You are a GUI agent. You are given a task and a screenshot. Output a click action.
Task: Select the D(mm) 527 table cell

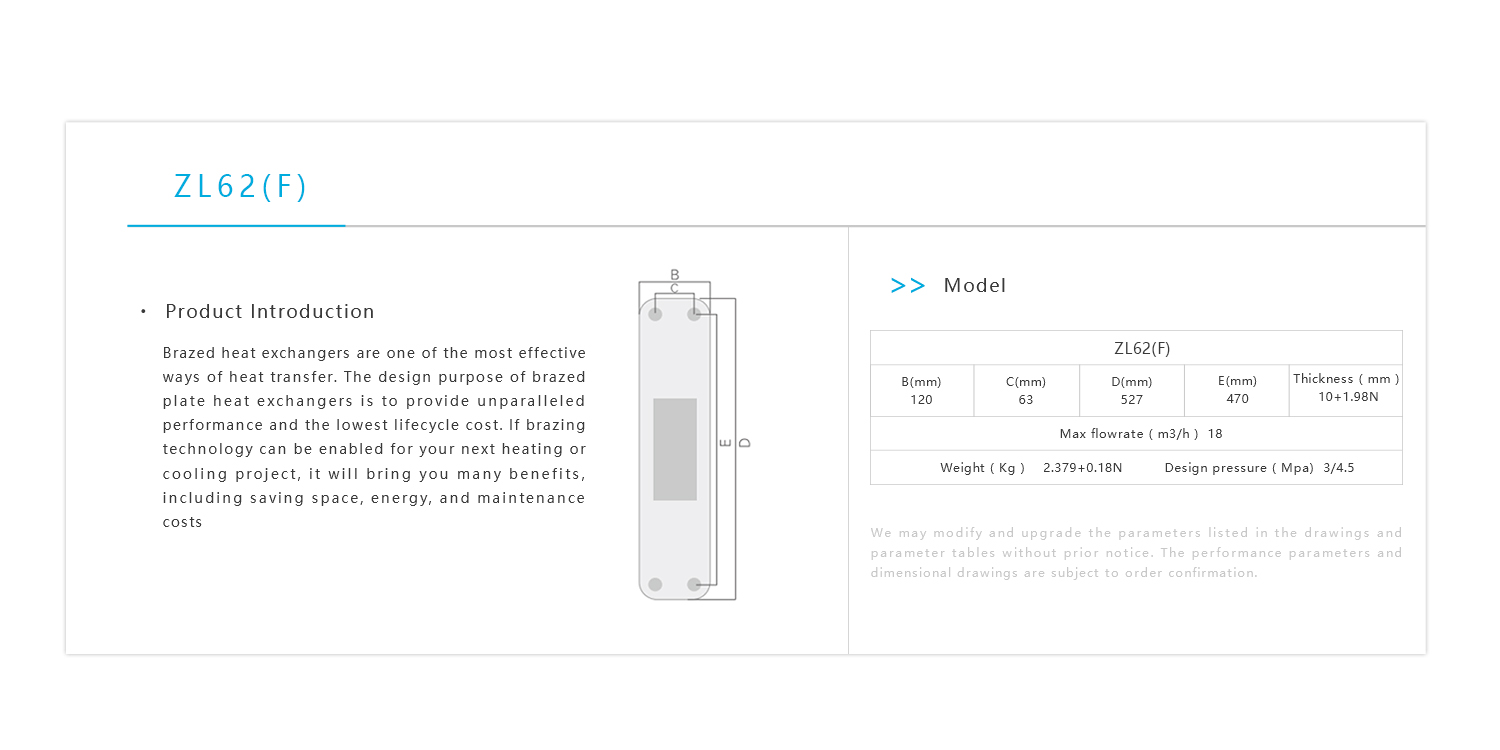tap(1132, 391)
